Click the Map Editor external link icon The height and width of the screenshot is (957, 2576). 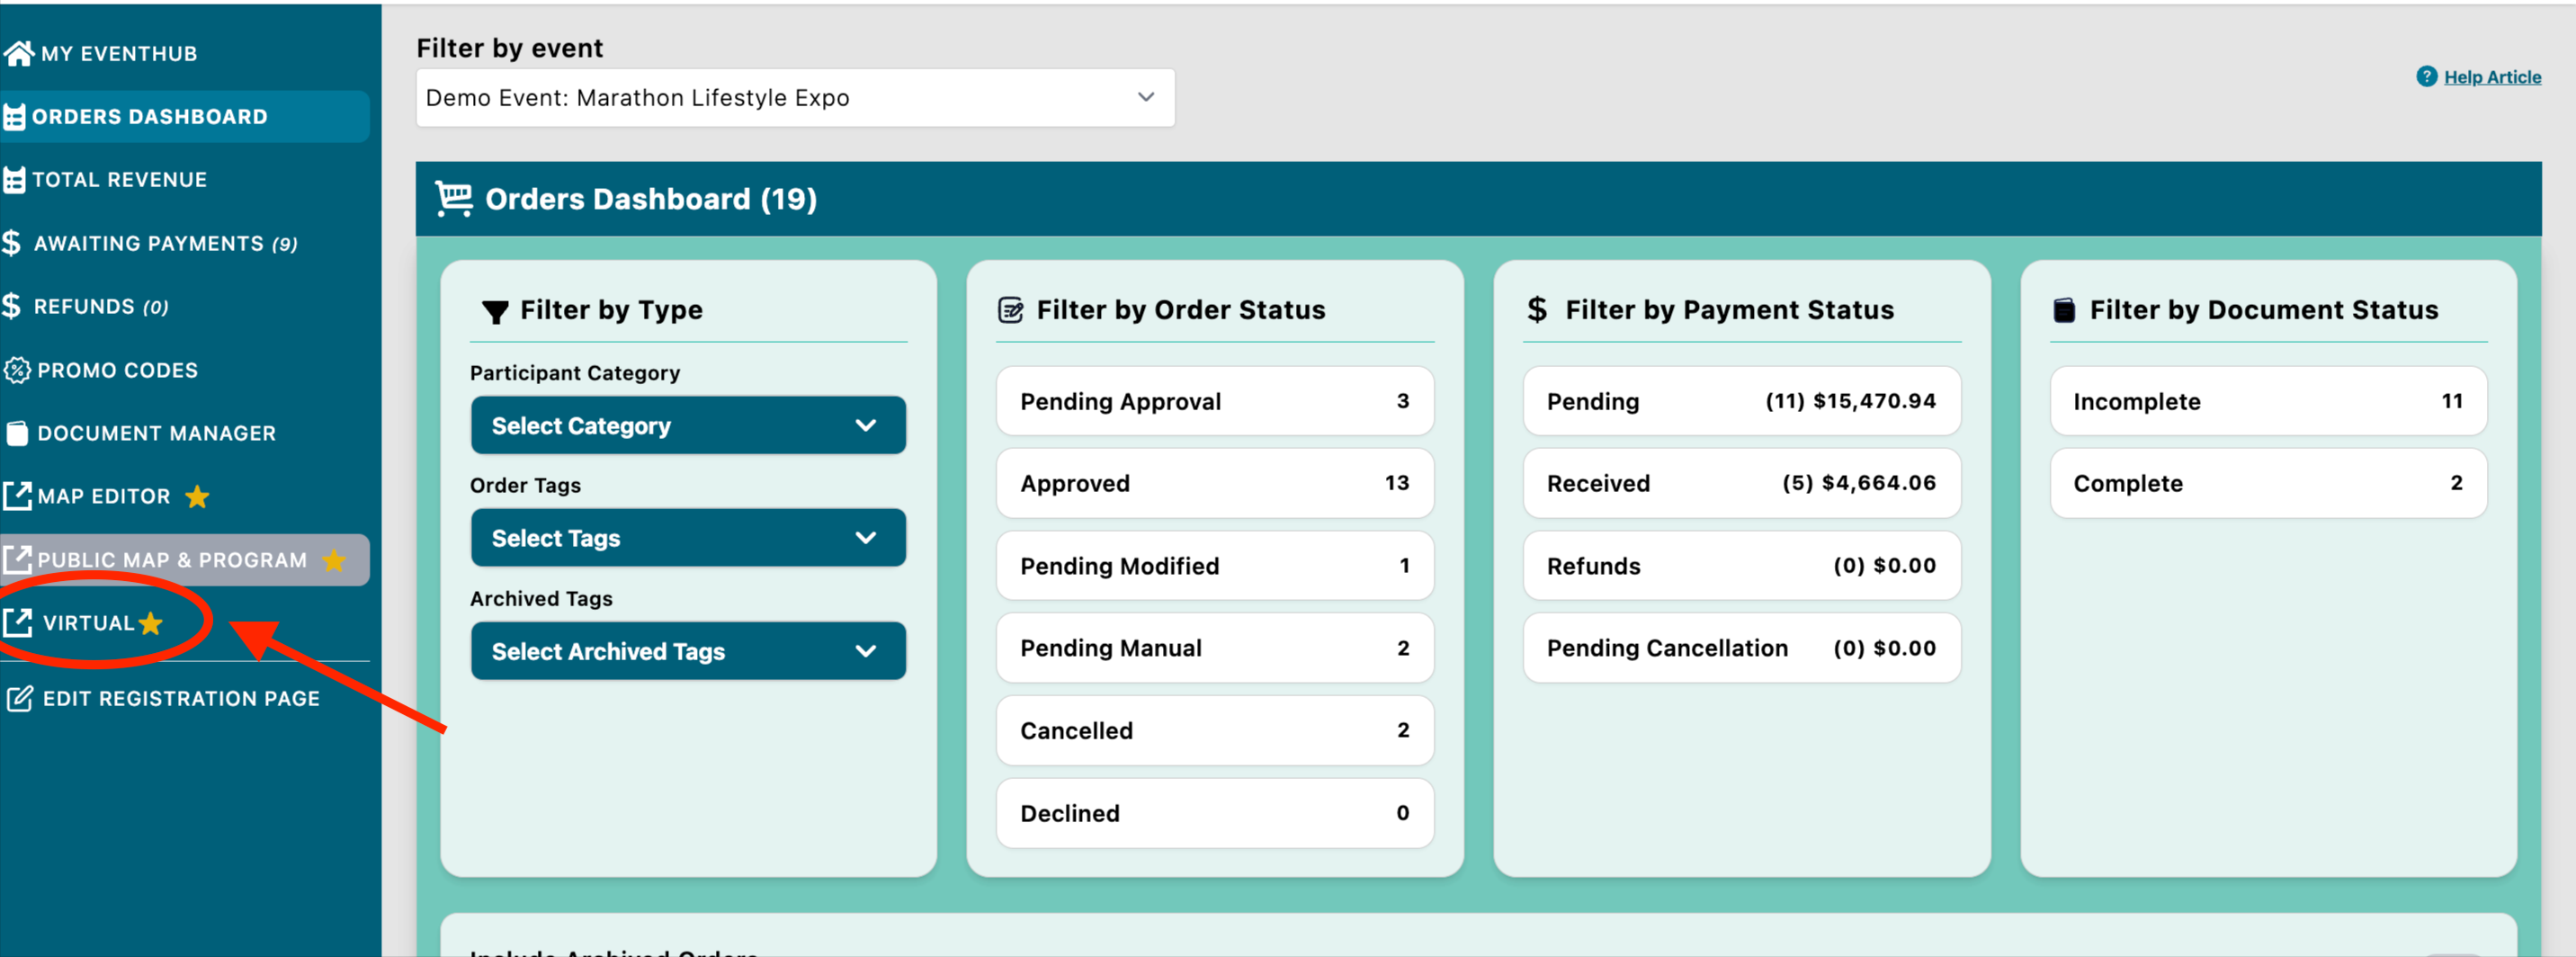tap(17, 496)
